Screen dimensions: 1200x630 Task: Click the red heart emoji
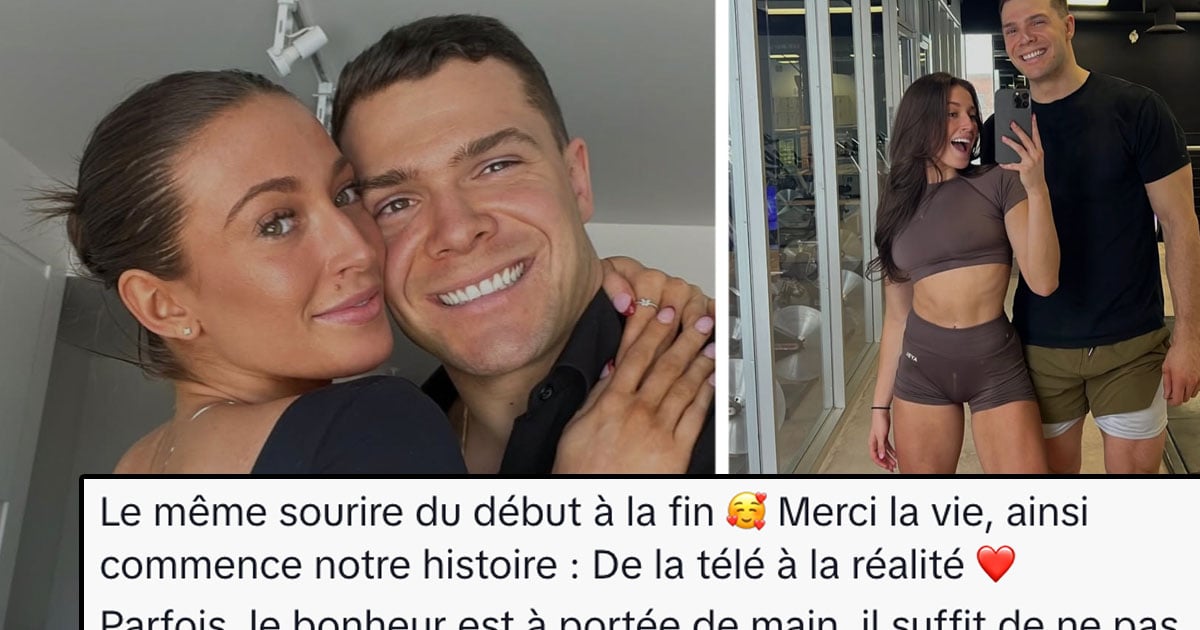click(x=994, y=564)
